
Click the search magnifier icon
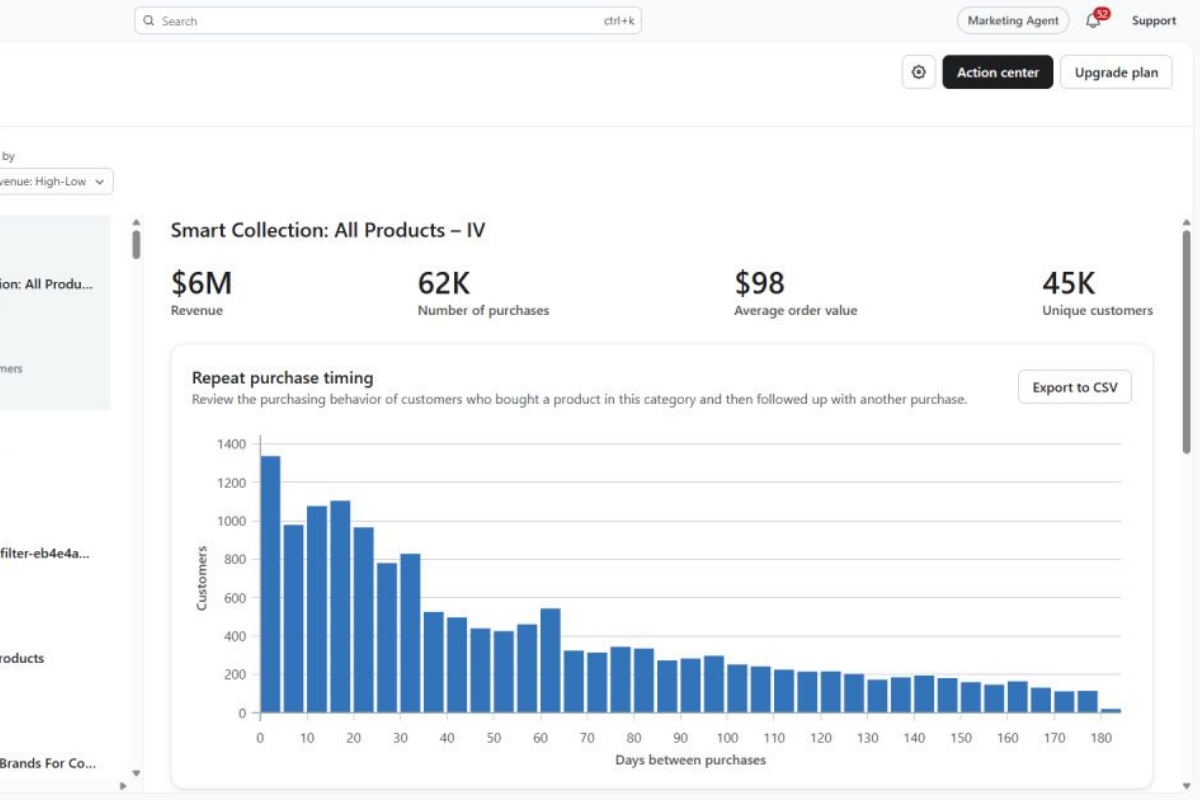click(149, 21)
